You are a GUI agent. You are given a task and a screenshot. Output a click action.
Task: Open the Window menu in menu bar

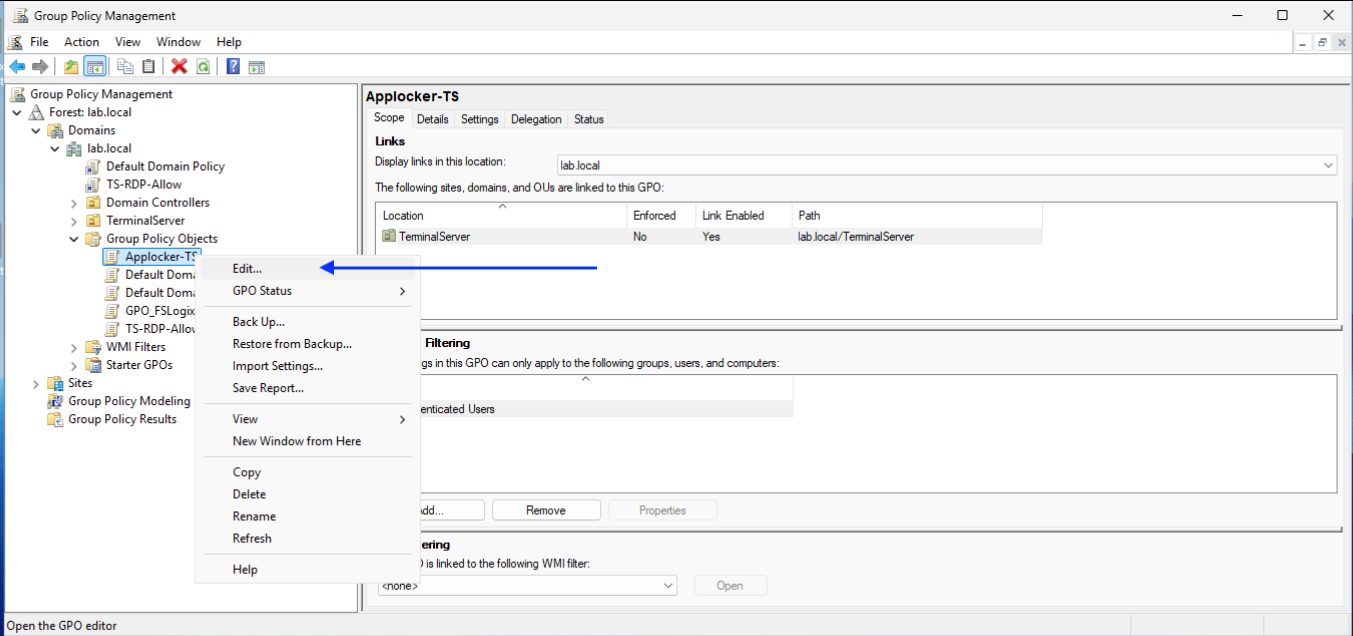coord(179,42)
